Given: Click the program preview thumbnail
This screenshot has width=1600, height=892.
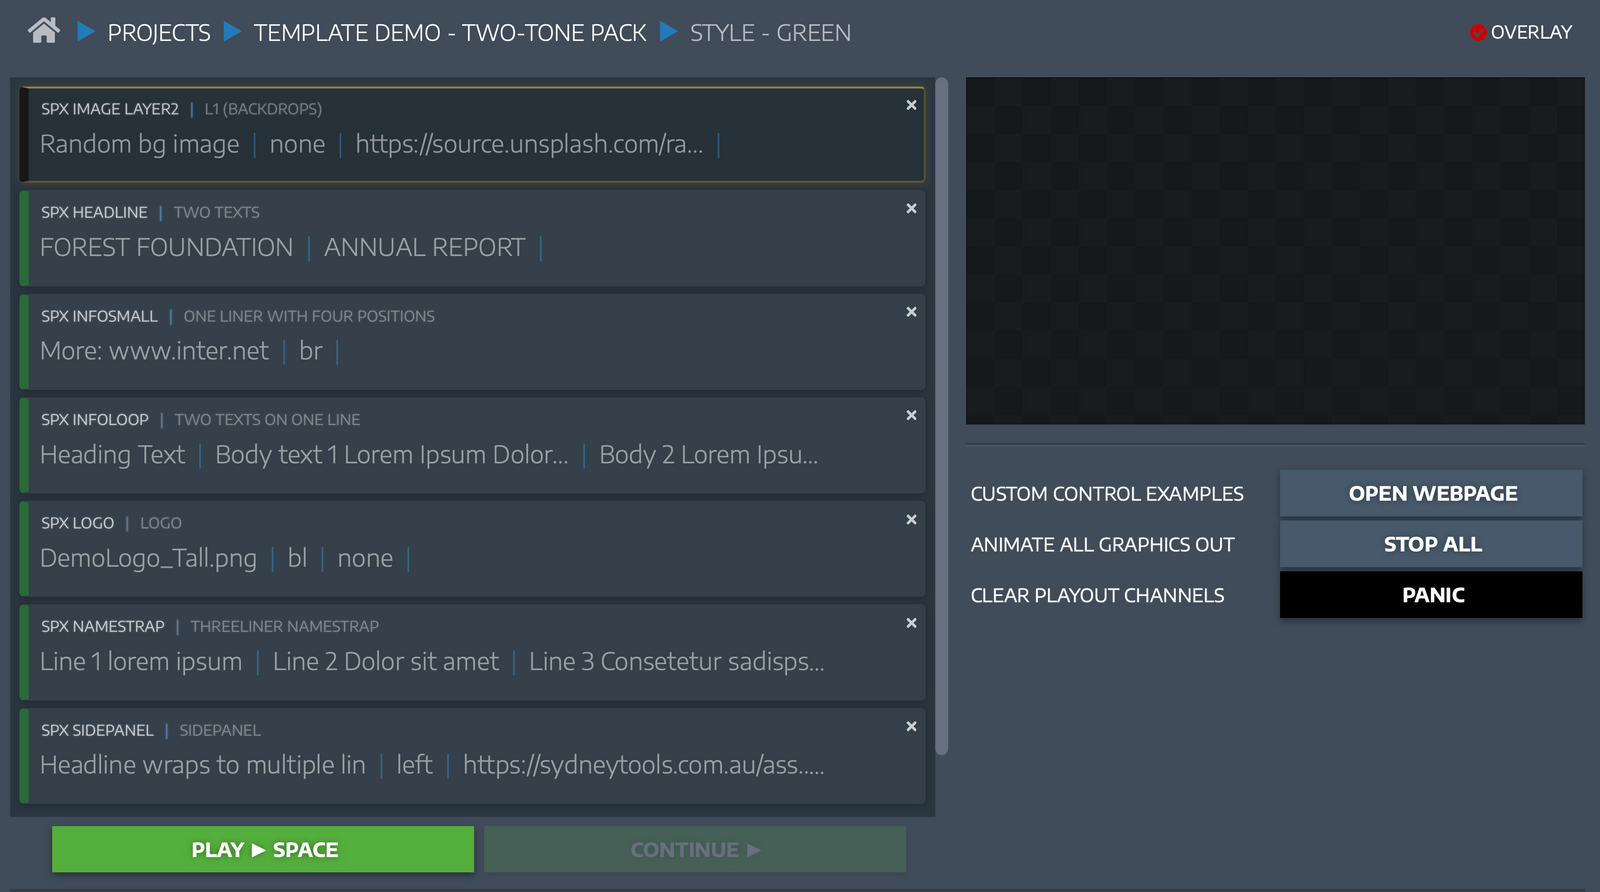Looking at the screenshot, I should click(x=1275, y=251).
